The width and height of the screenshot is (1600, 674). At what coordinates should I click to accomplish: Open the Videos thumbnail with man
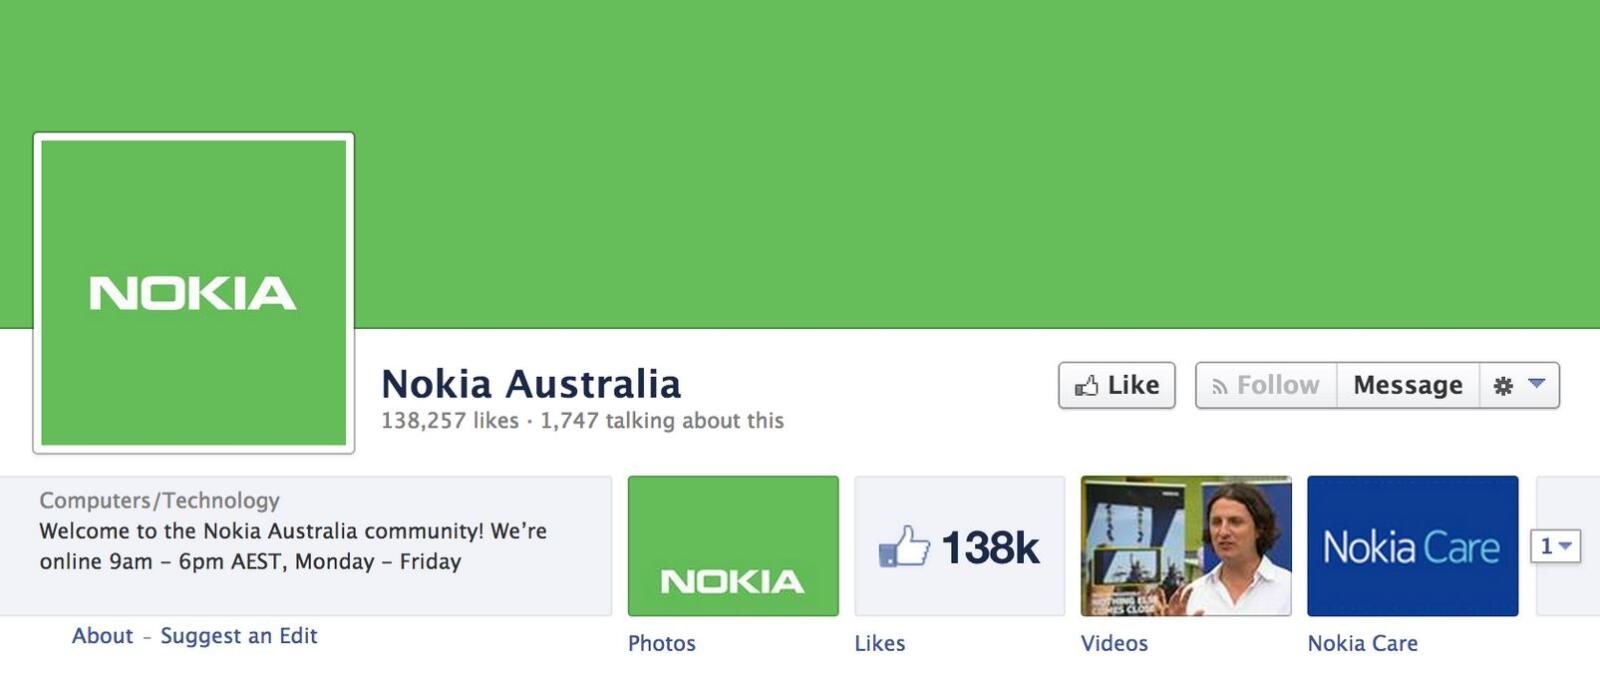point(1186,546)
